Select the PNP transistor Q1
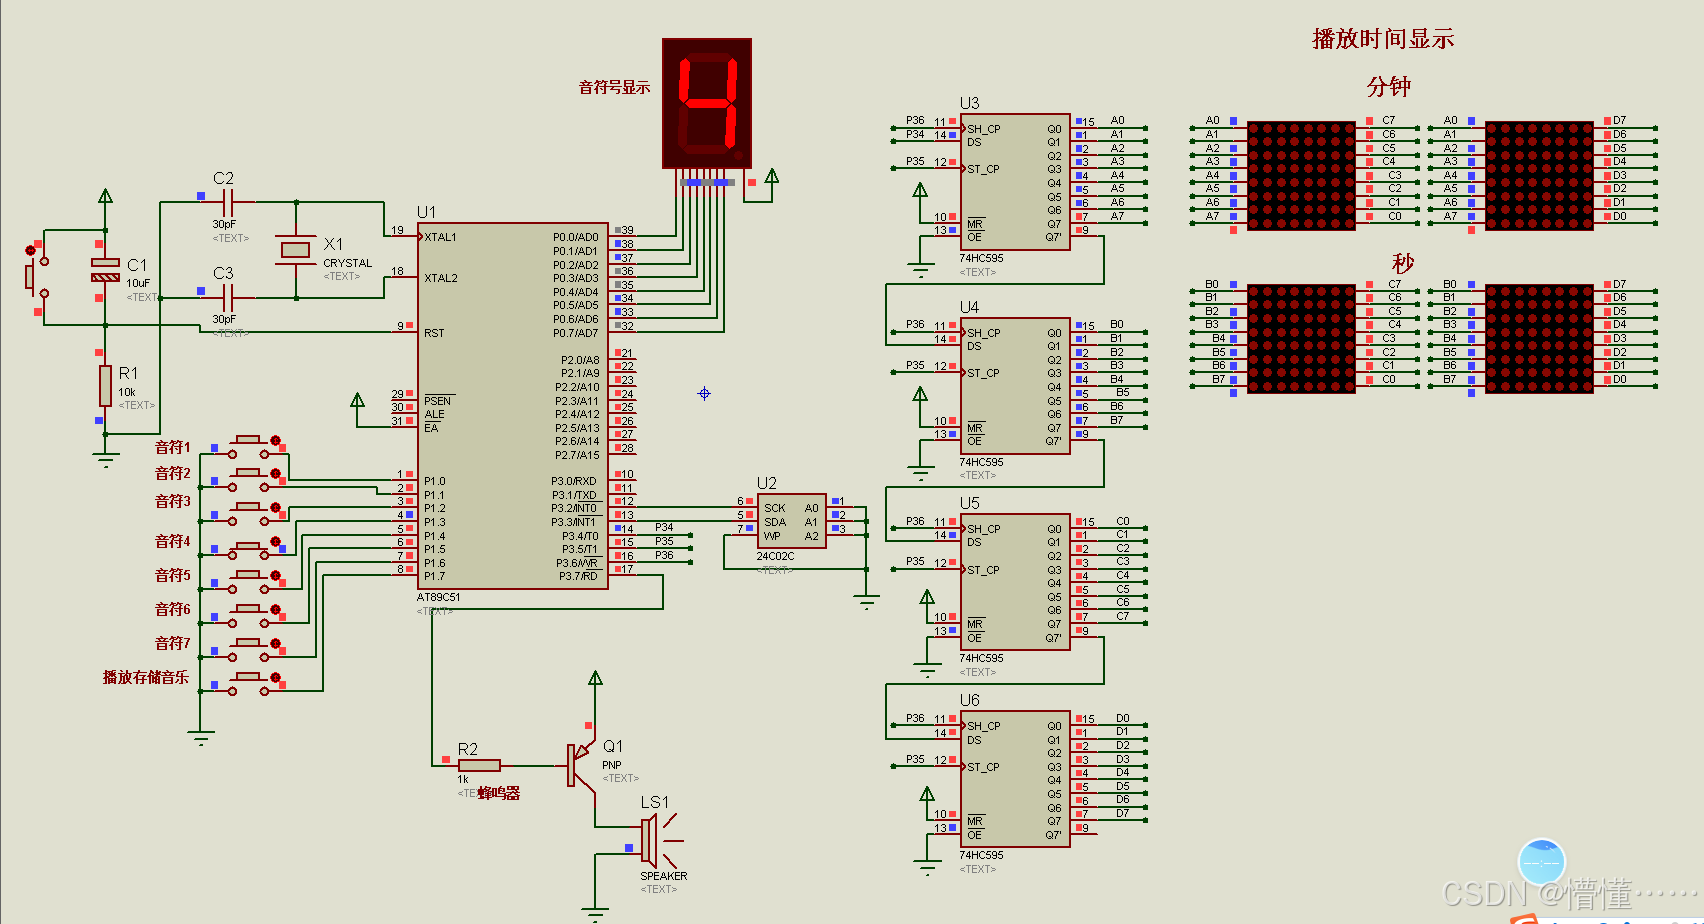This screenshot has height=924, width=1704. (580, 764)
